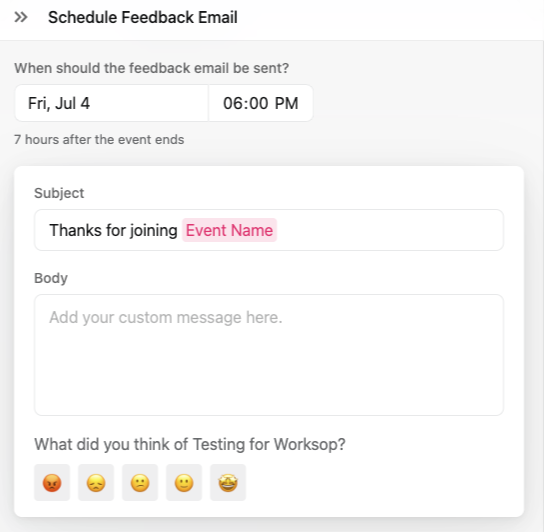Click the '7 hours after the event ends' note

click(99, 140)
